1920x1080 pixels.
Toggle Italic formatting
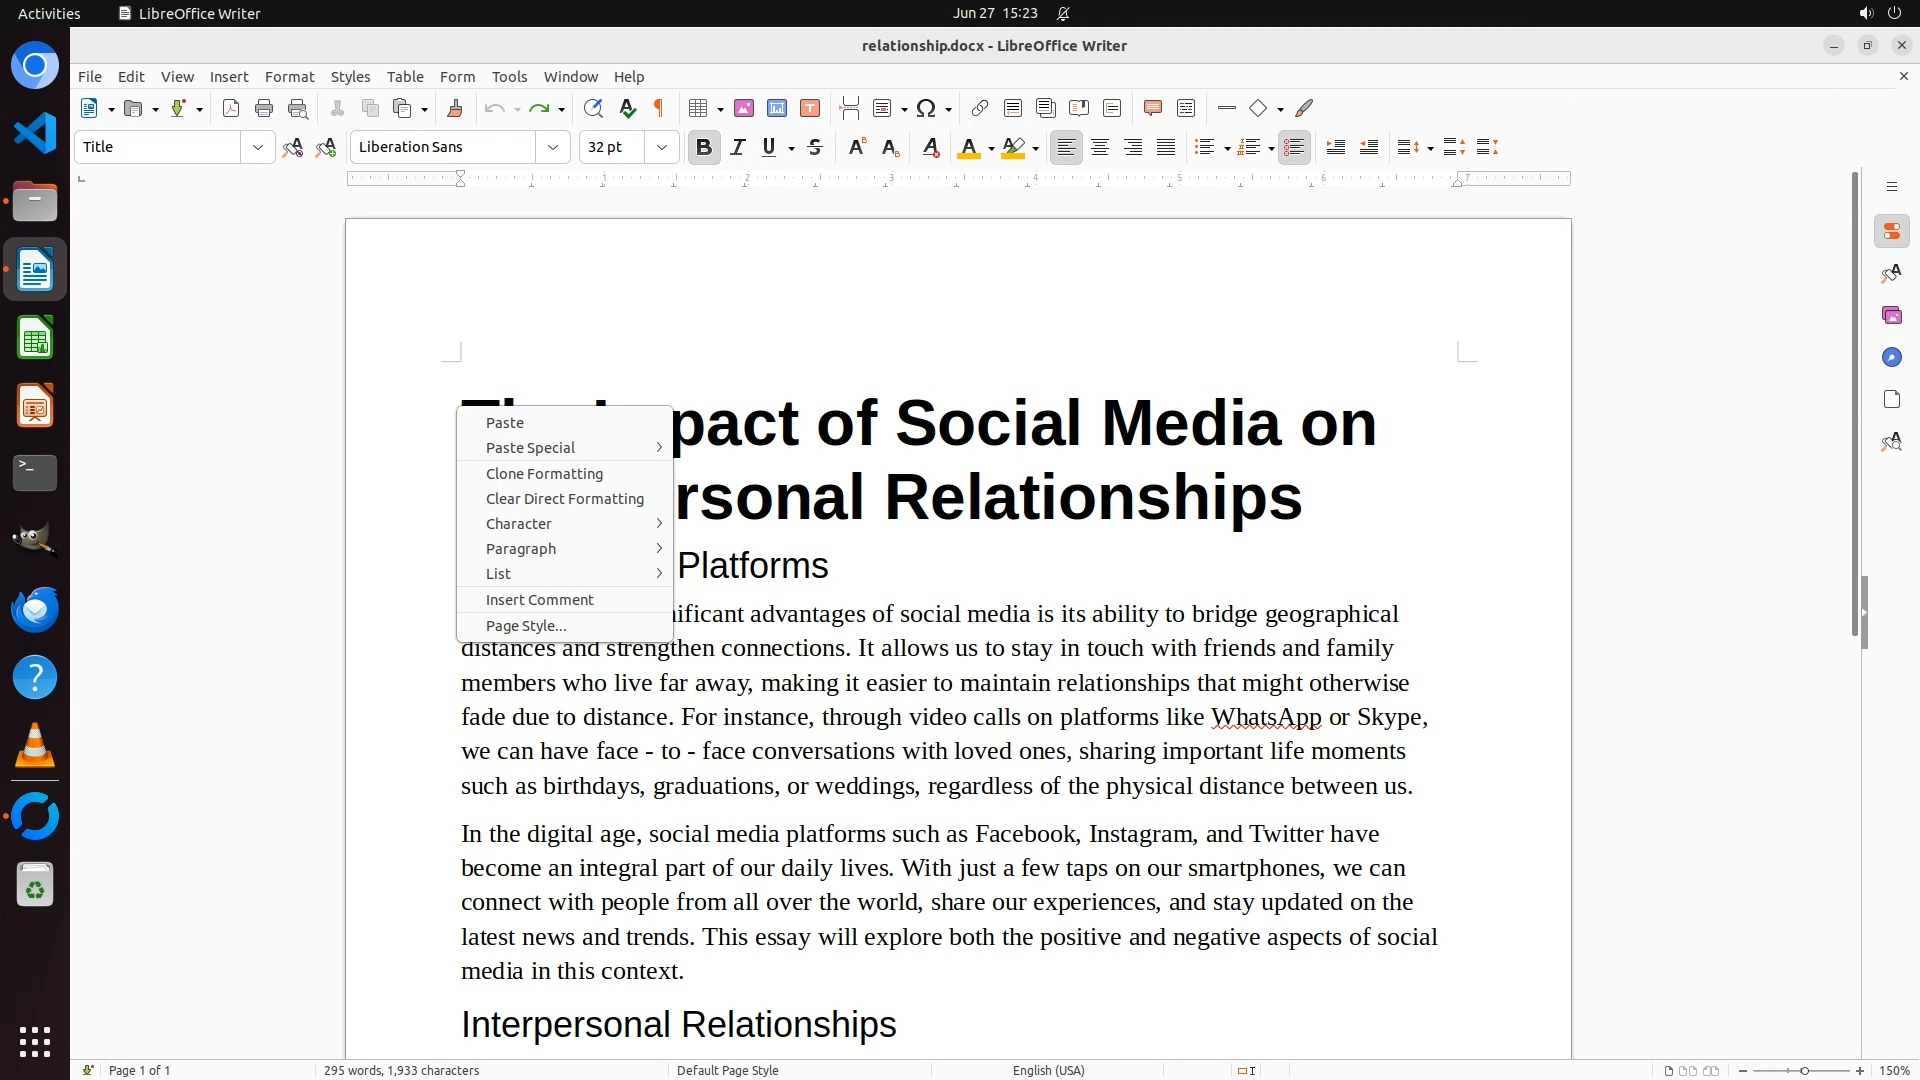point(738,148)
